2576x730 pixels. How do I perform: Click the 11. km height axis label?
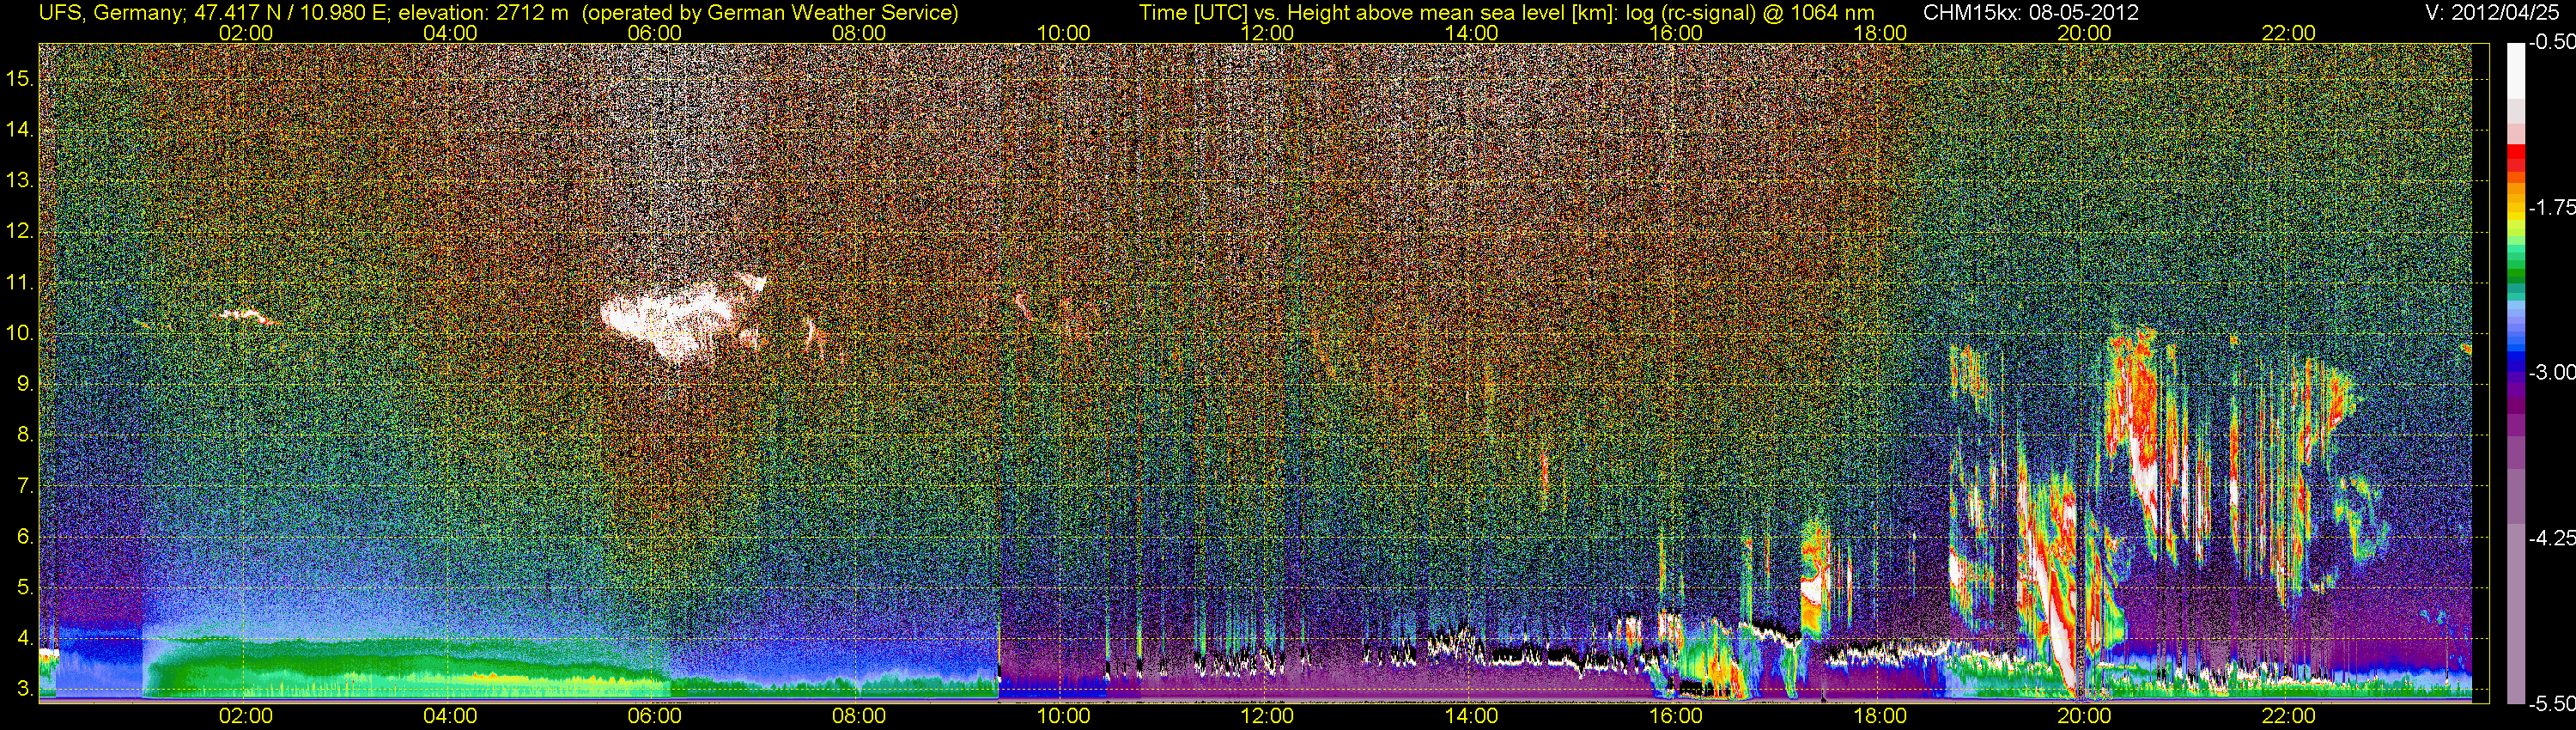tap(20, 283)
